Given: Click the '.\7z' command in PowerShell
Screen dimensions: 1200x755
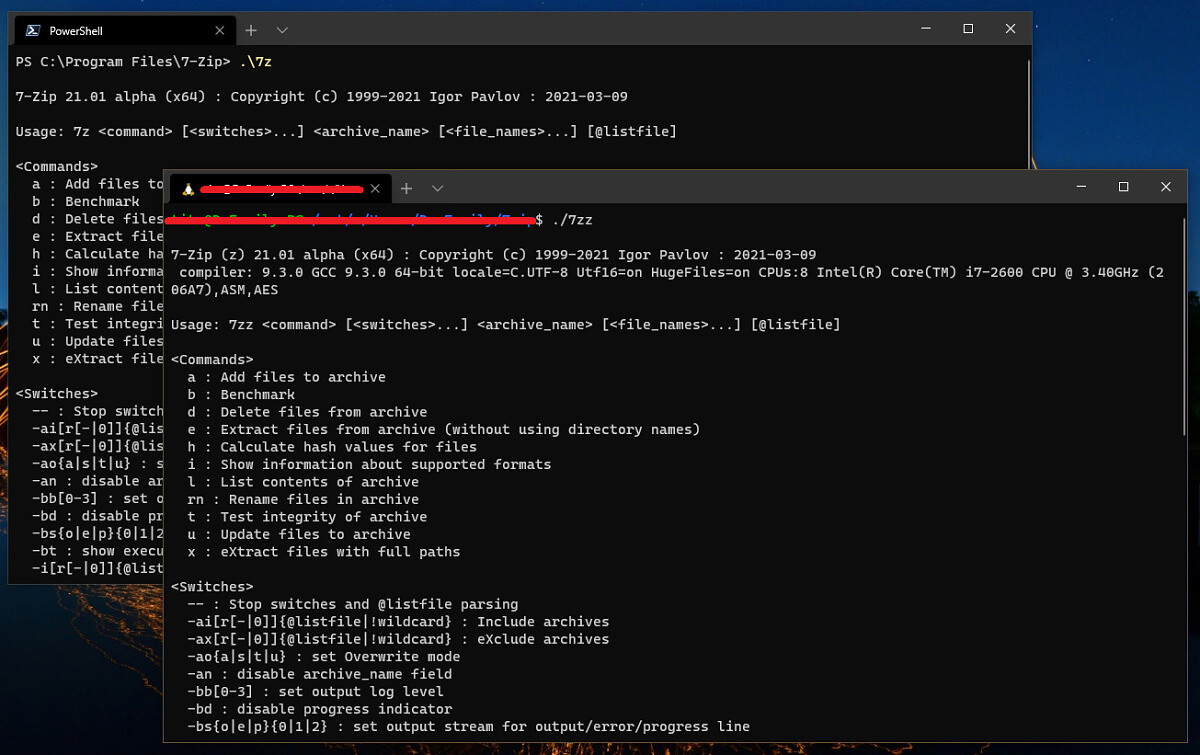Looking at the screenshot, I should pyautogui.click(x=256, y=62).
